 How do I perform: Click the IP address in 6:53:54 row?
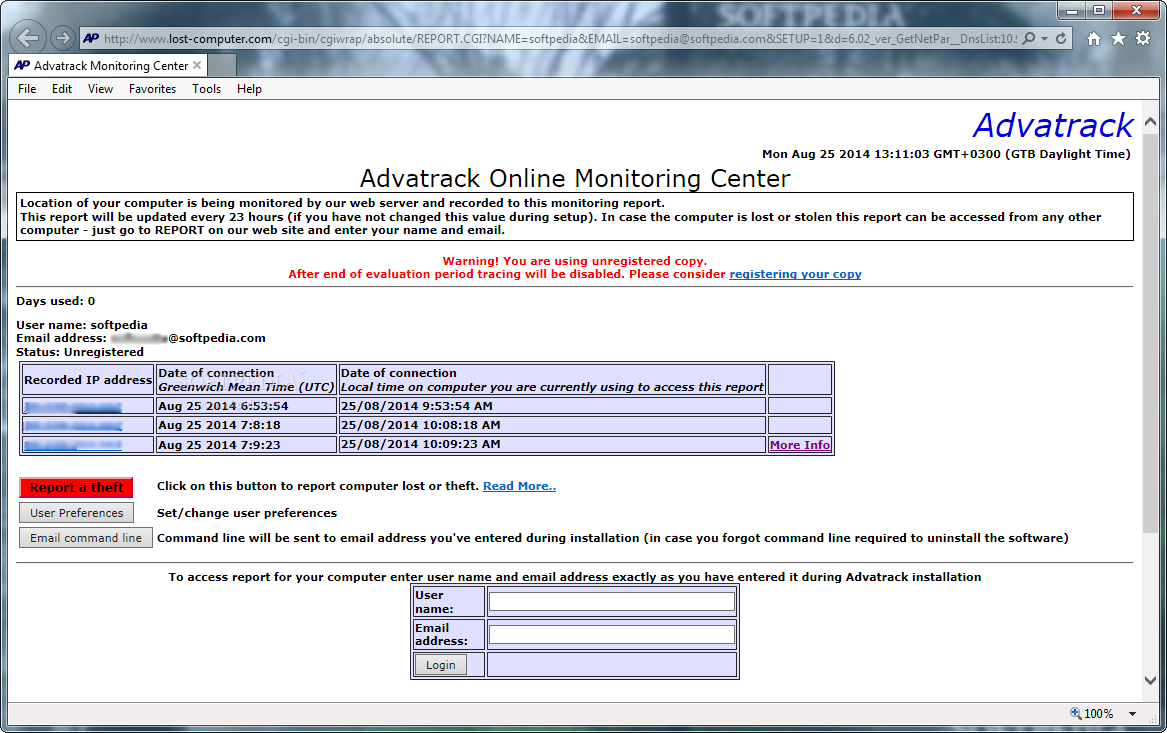(73, 406)
